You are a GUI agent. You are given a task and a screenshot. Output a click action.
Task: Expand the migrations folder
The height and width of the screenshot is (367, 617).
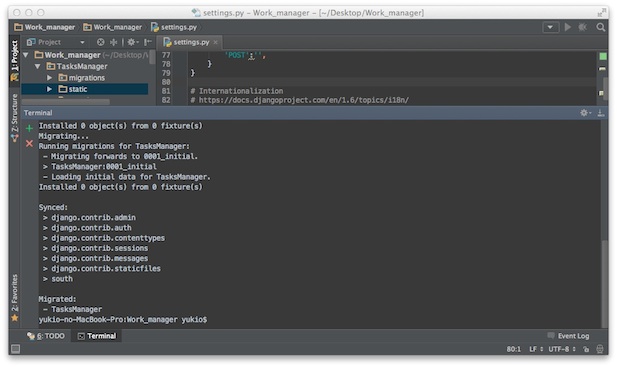pos(50,78)
